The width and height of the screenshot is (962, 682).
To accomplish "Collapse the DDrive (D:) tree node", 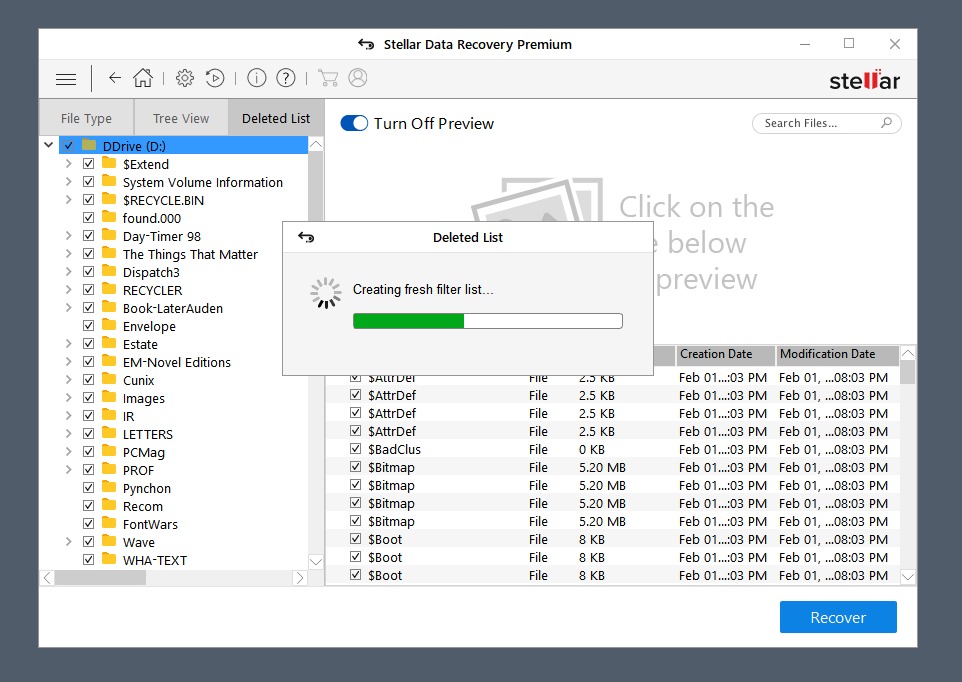I will 48,144.
